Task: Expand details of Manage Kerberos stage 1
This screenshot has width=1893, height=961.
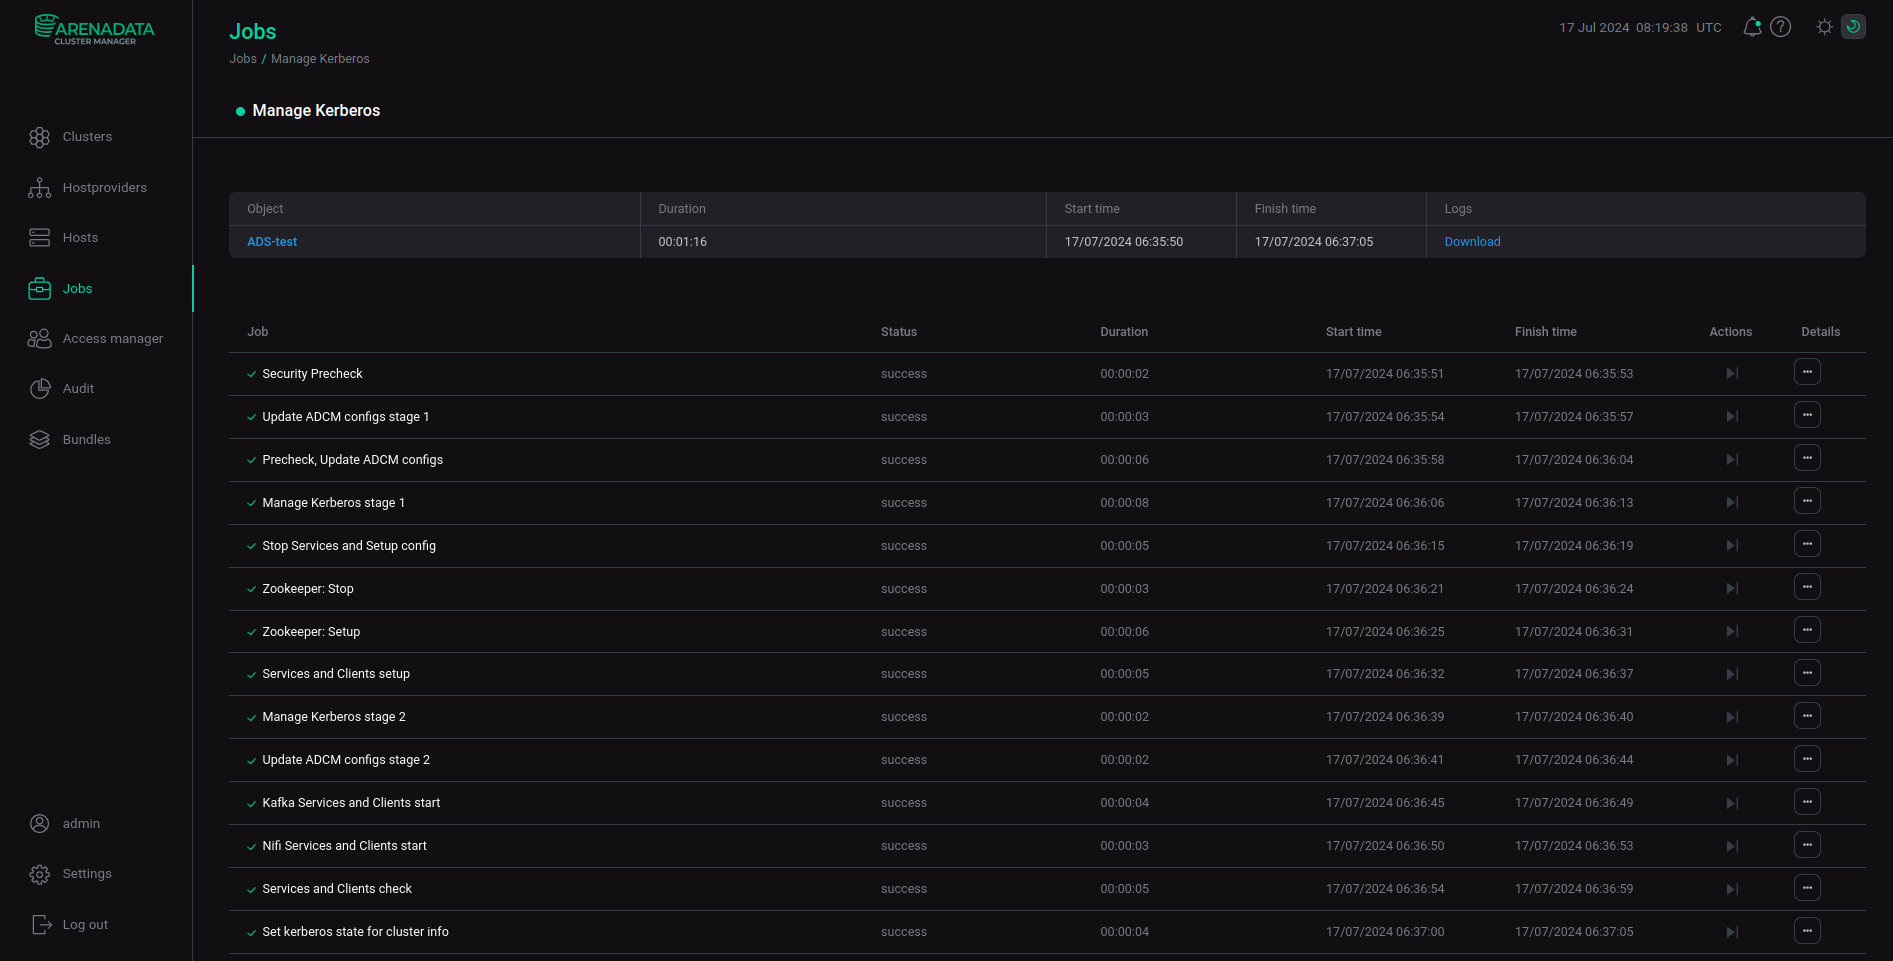Action: pos(1807,501)
